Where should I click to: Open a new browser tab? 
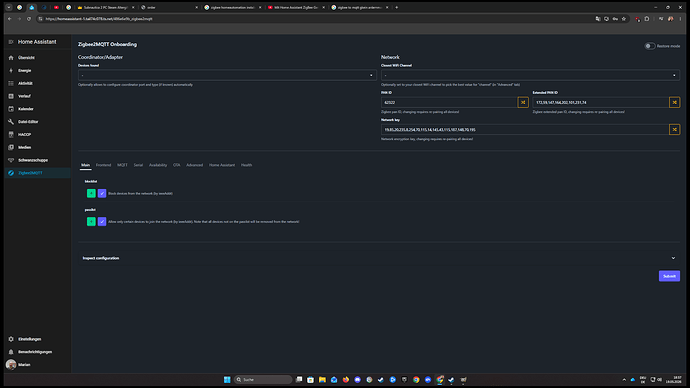[x=396, y=7]
